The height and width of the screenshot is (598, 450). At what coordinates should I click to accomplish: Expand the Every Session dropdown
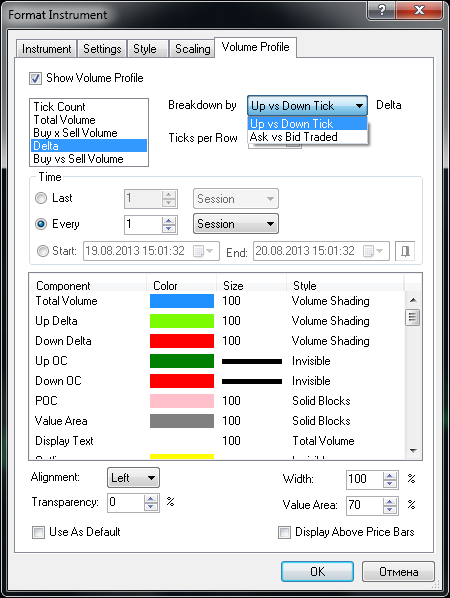pos(236,224)
